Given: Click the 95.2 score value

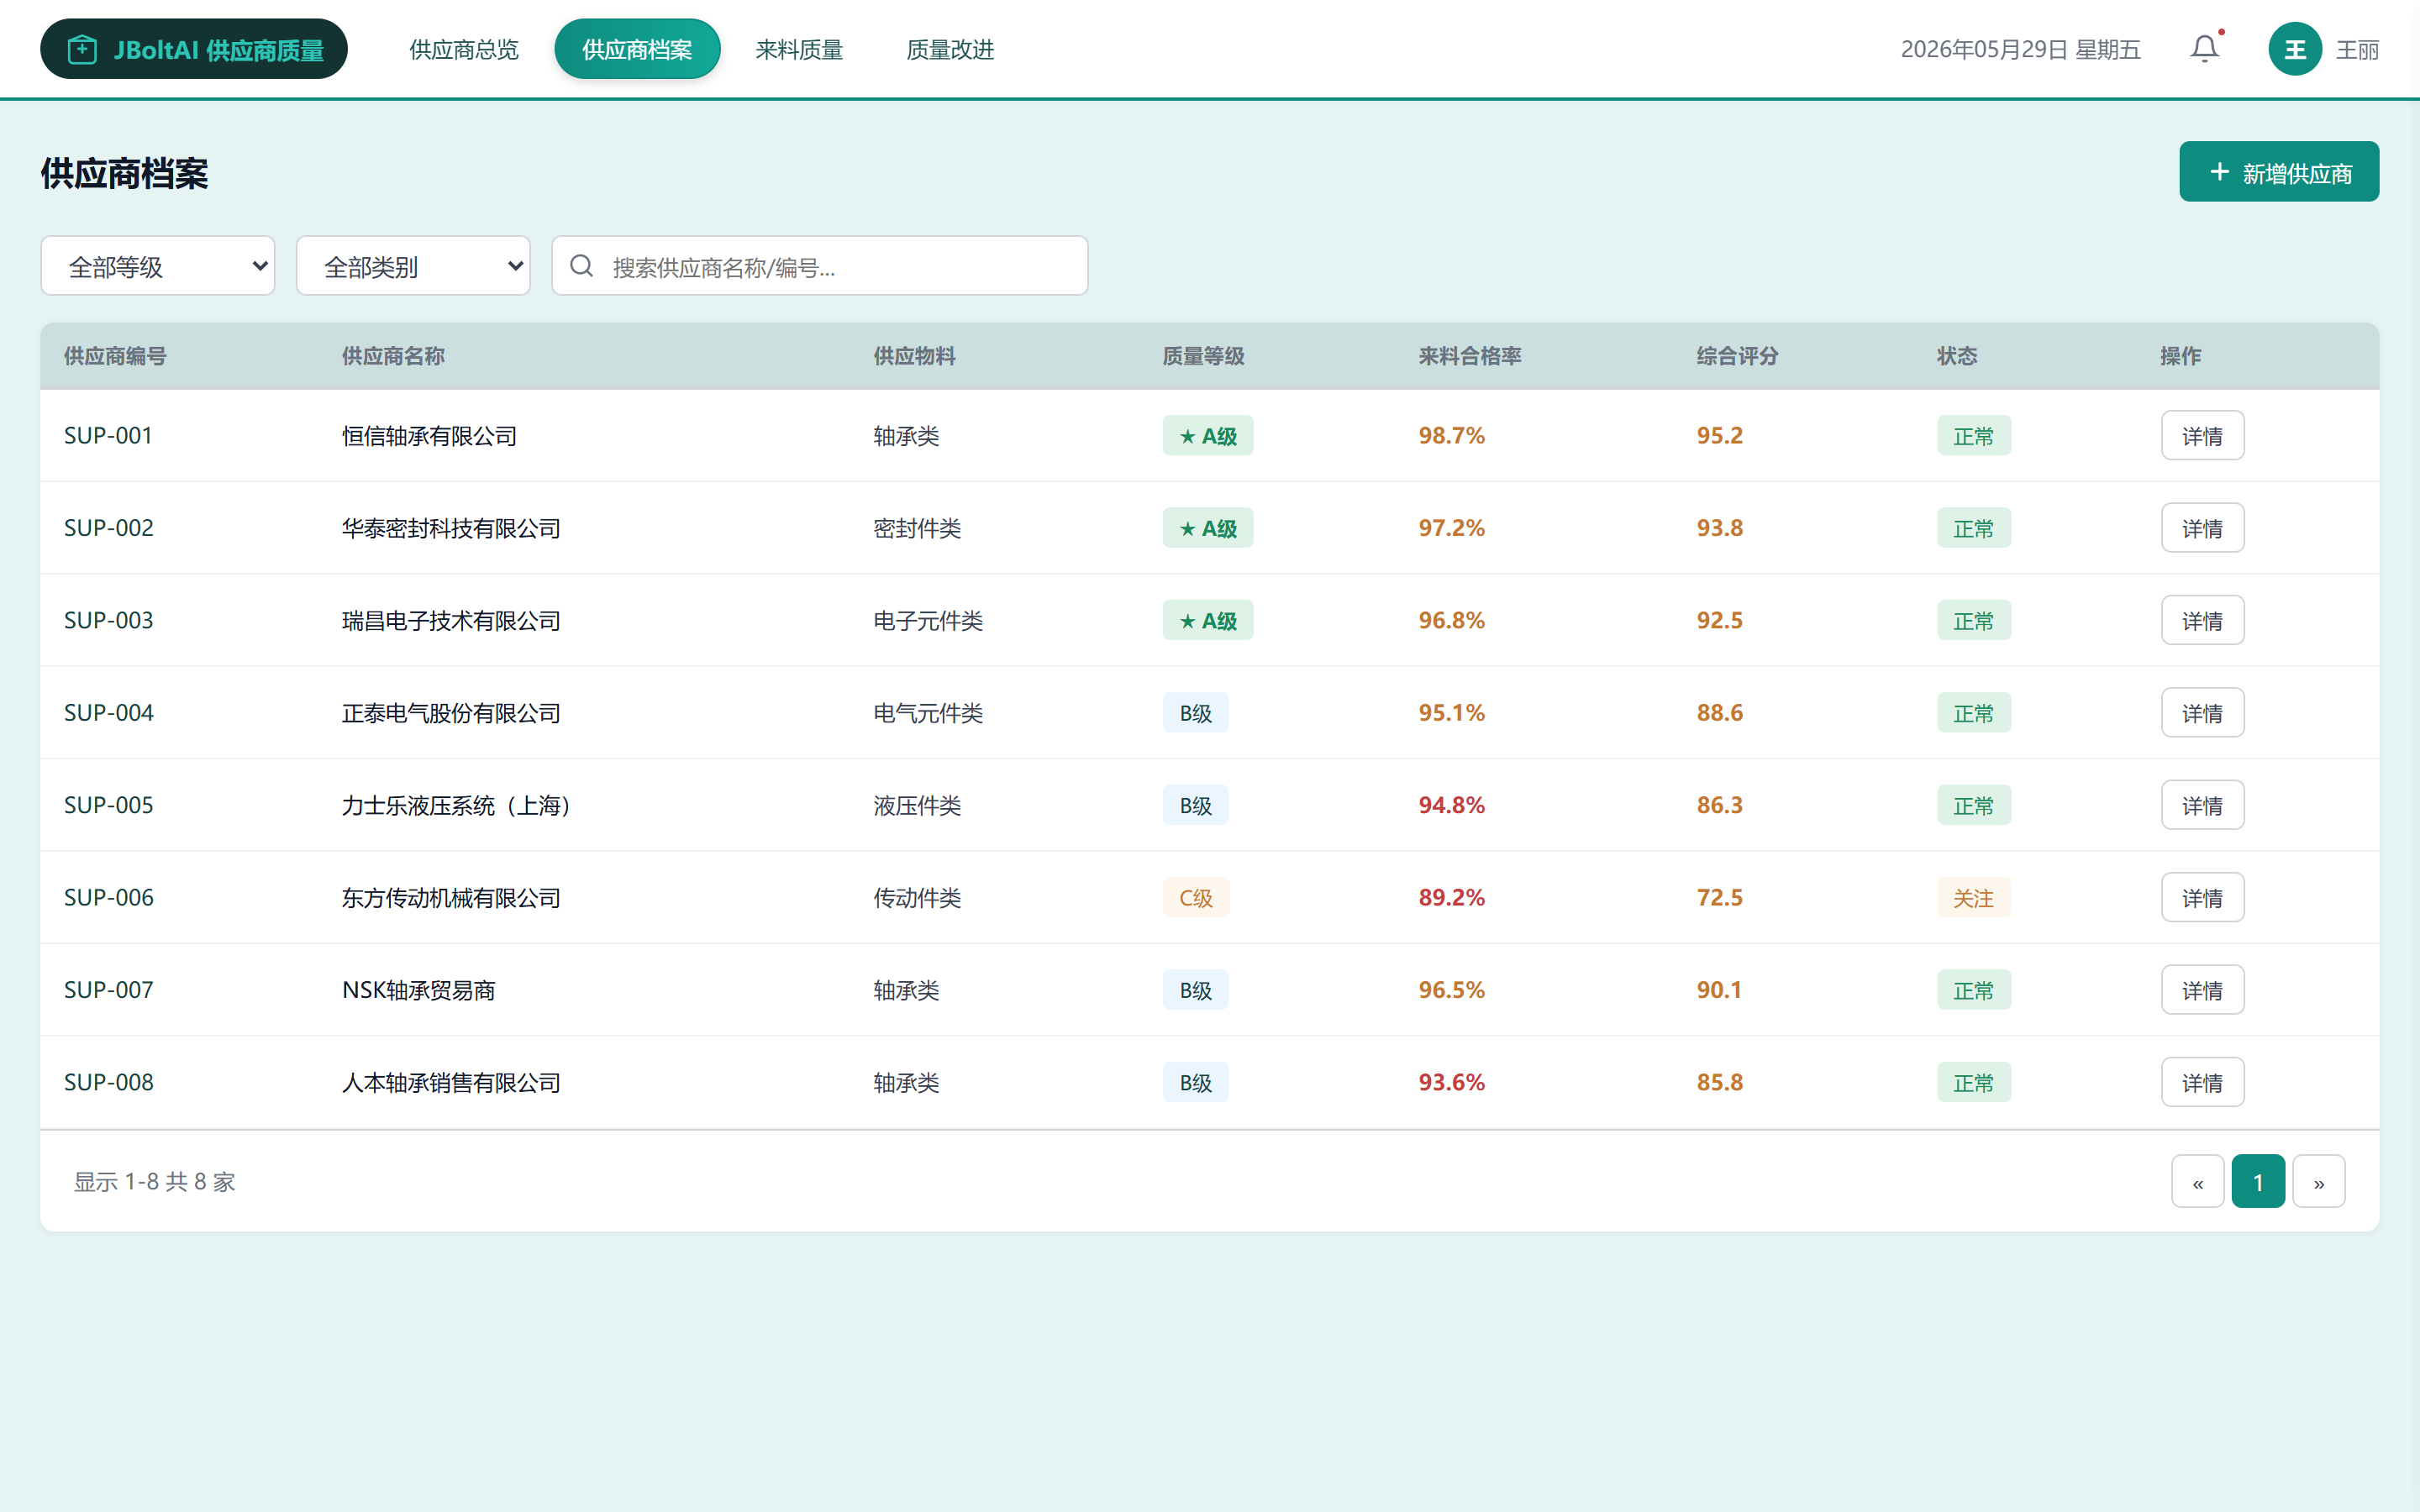Looking at the screenshot, I should (x=1719, y=435).
